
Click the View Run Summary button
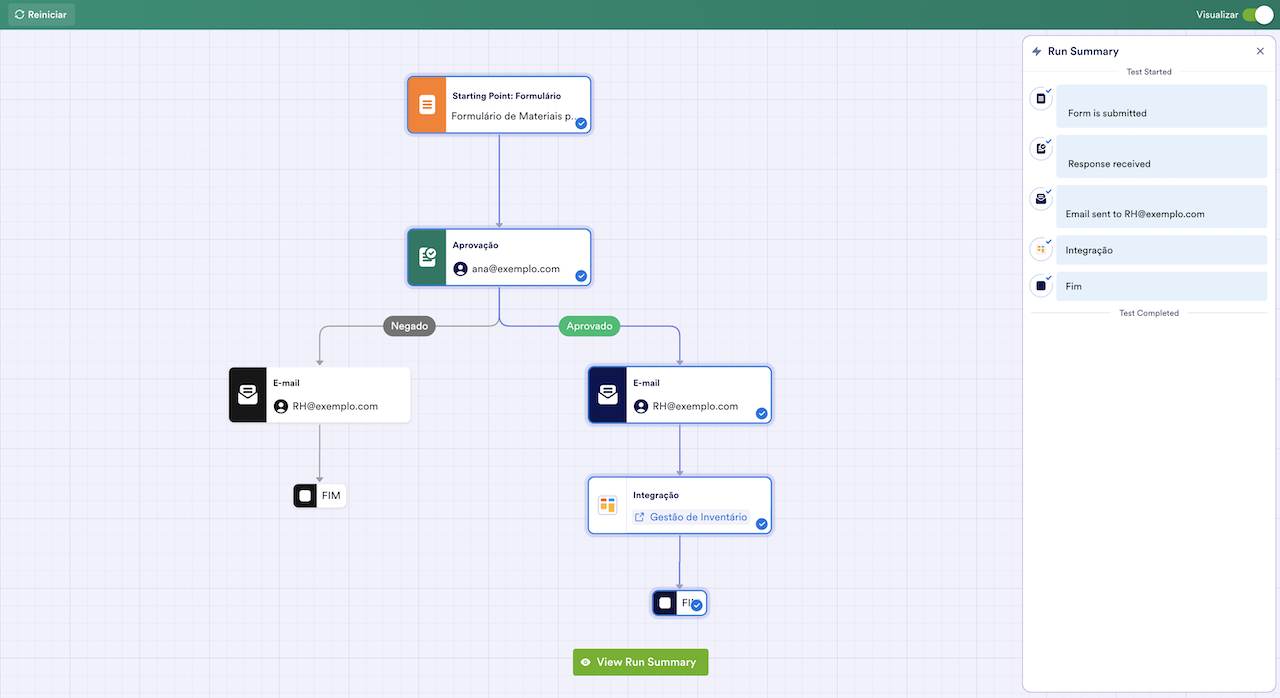coord(640,662)
